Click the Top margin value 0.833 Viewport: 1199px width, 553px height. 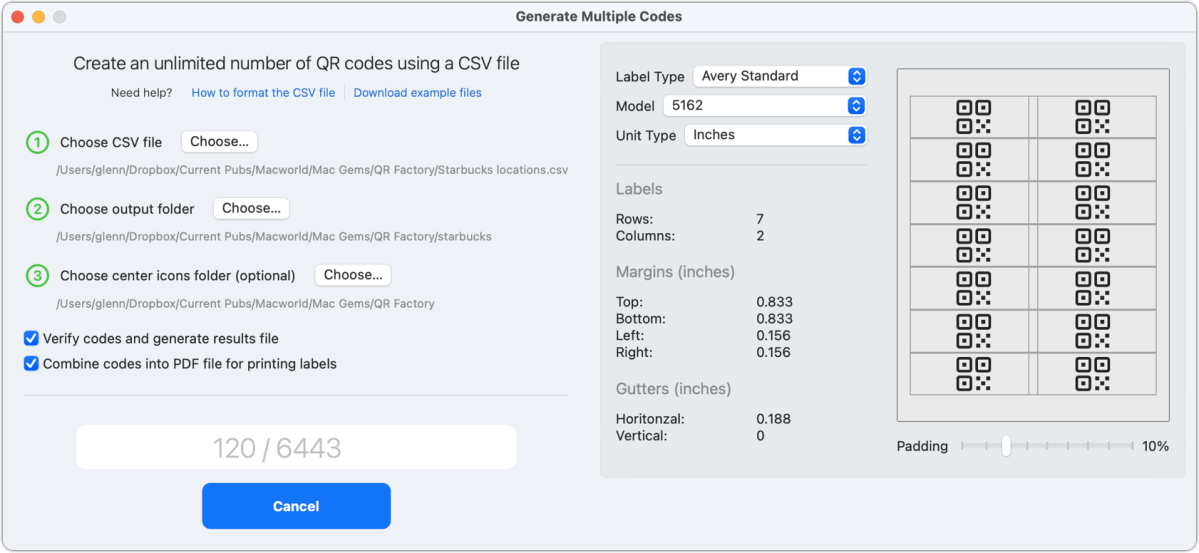(x=775, y=302)
